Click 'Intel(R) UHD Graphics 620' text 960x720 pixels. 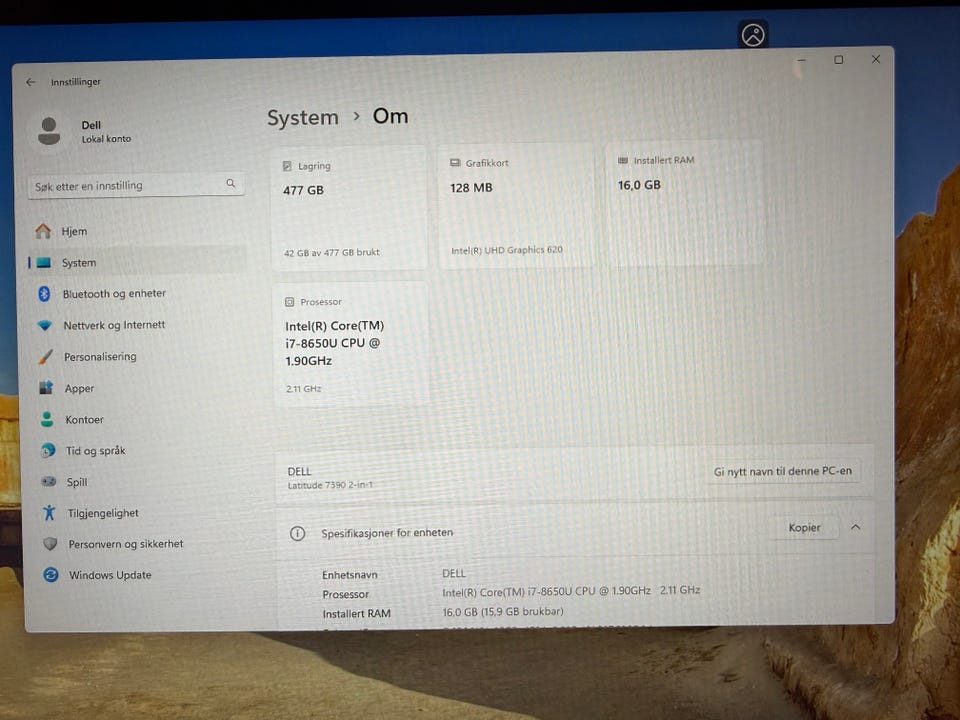click(506, 250)
